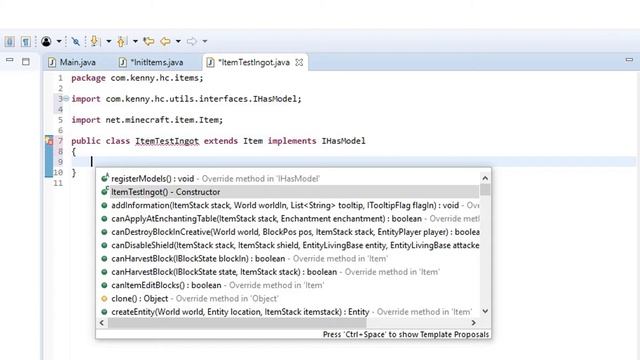The width and height of the screenshot is (640, 360).
Task: Open back history dropdown arrow
Action: tap(178, 41)
